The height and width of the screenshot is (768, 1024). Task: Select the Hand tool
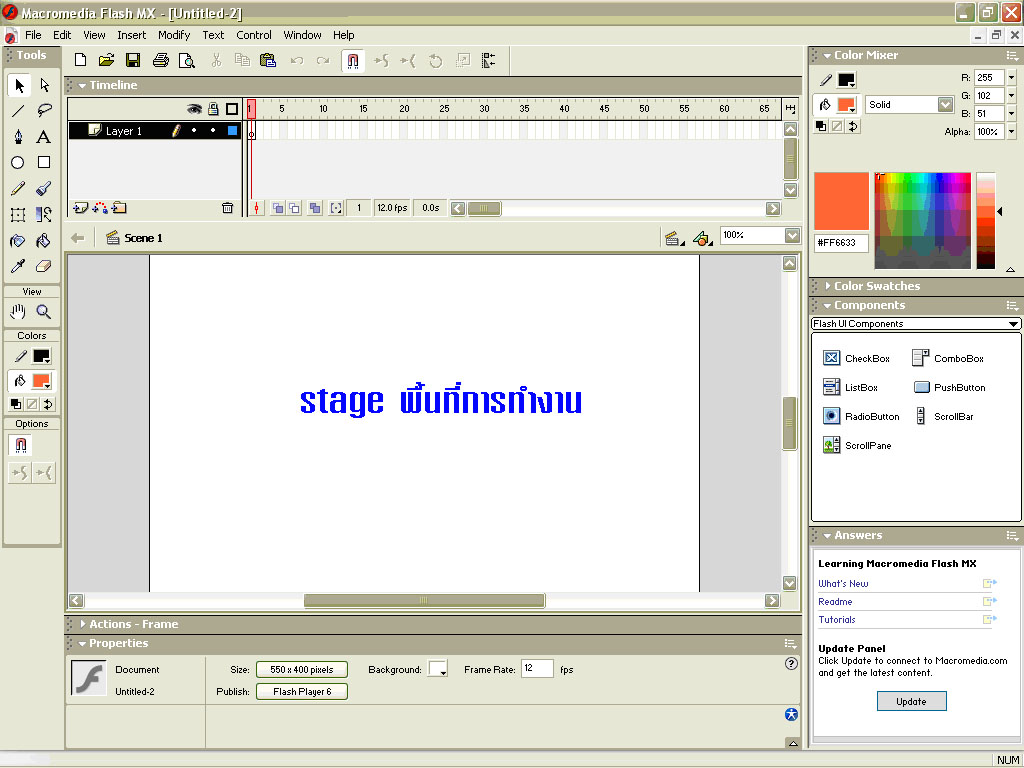pyautogui.click(x=18, y=312)
